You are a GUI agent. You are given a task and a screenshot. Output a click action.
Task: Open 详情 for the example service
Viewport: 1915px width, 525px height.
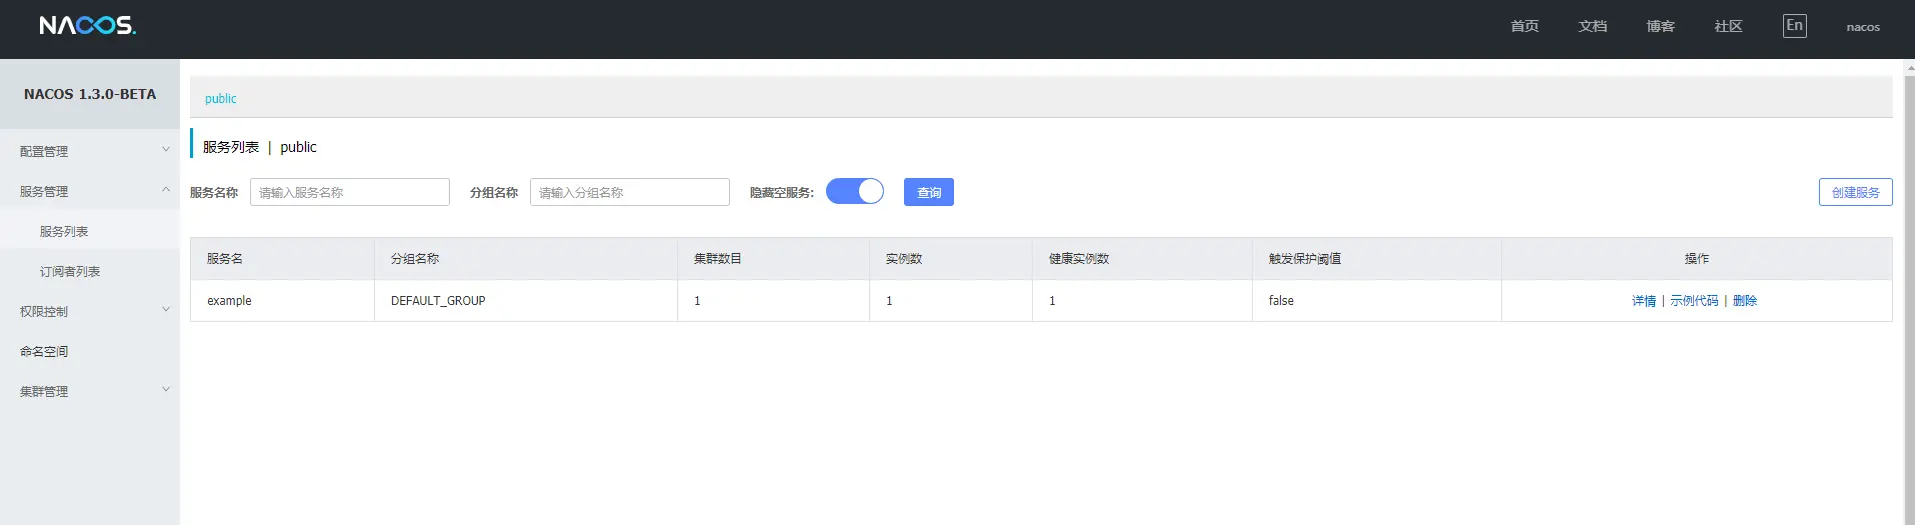(x=1644, y=300)
